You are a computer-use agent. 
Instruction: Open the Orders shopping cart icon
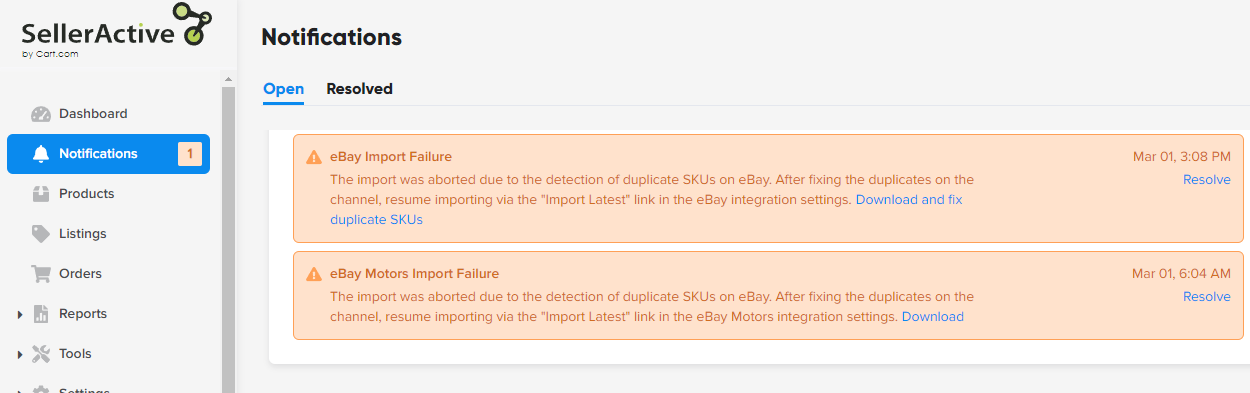41,274
